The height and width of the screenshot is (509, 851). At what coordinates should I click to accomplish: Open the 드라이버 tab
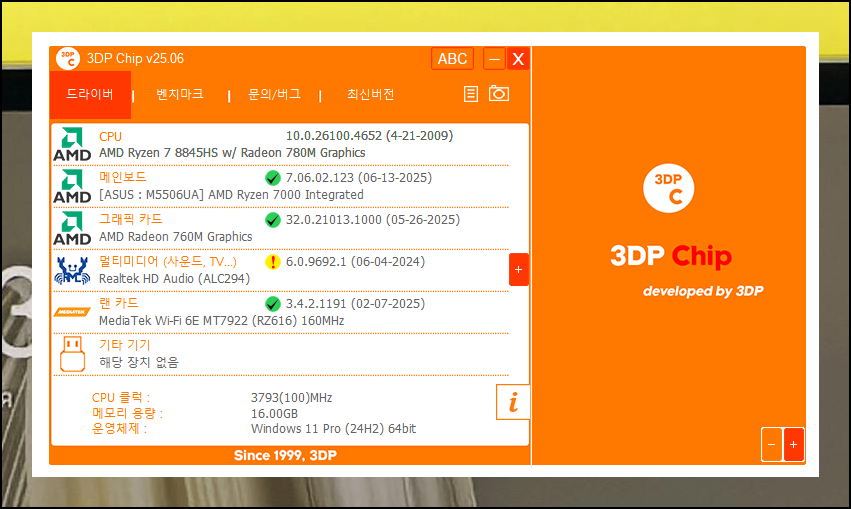[x=90, y=94]
